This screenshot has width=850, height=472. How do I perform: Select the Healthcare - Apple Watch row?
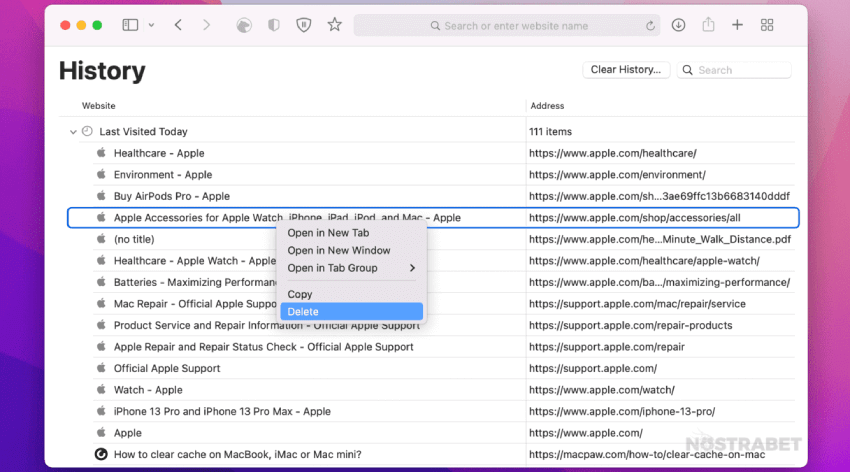click(x=432, y=261)
